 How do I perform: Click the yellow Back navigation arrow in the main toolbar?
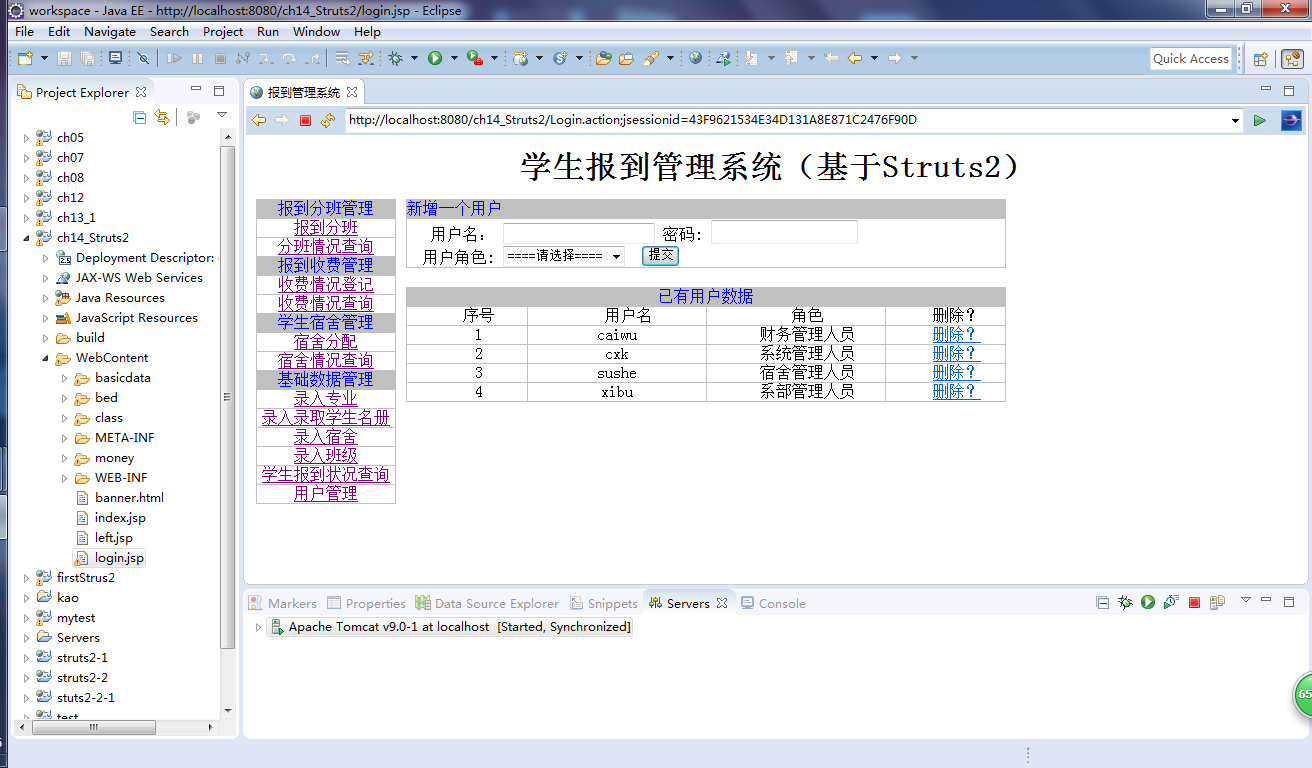[x=855, y=58]
